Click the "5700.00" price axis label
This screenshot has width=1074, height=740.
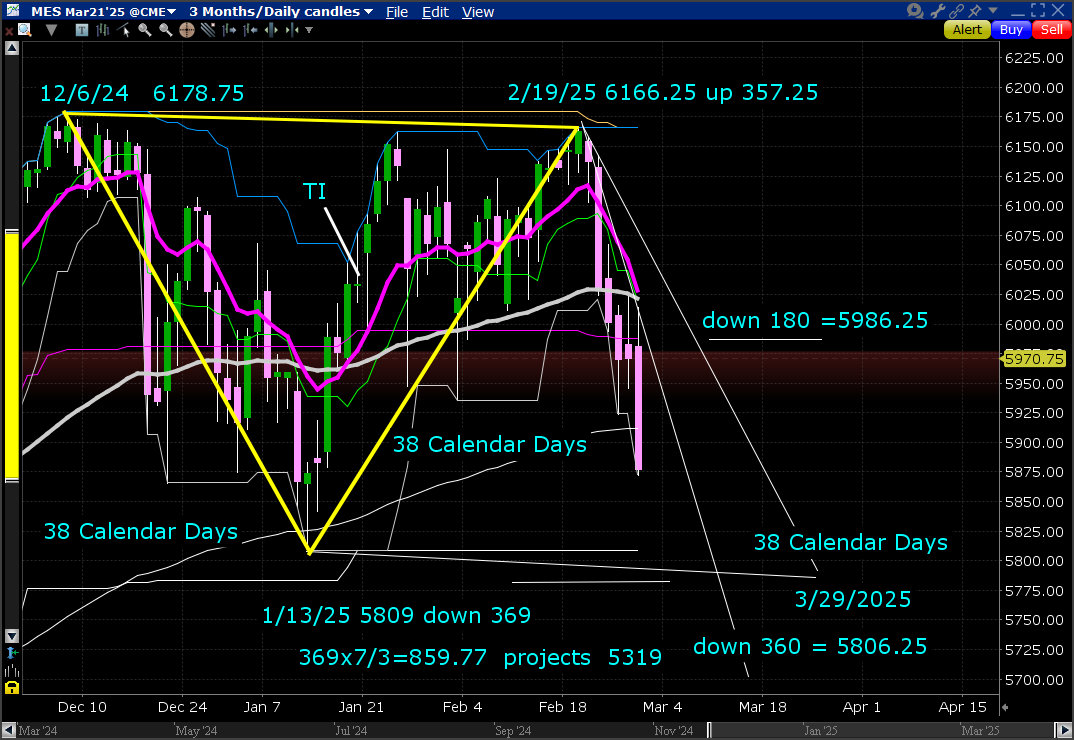pyautogui.click(x=1034, y=680)
